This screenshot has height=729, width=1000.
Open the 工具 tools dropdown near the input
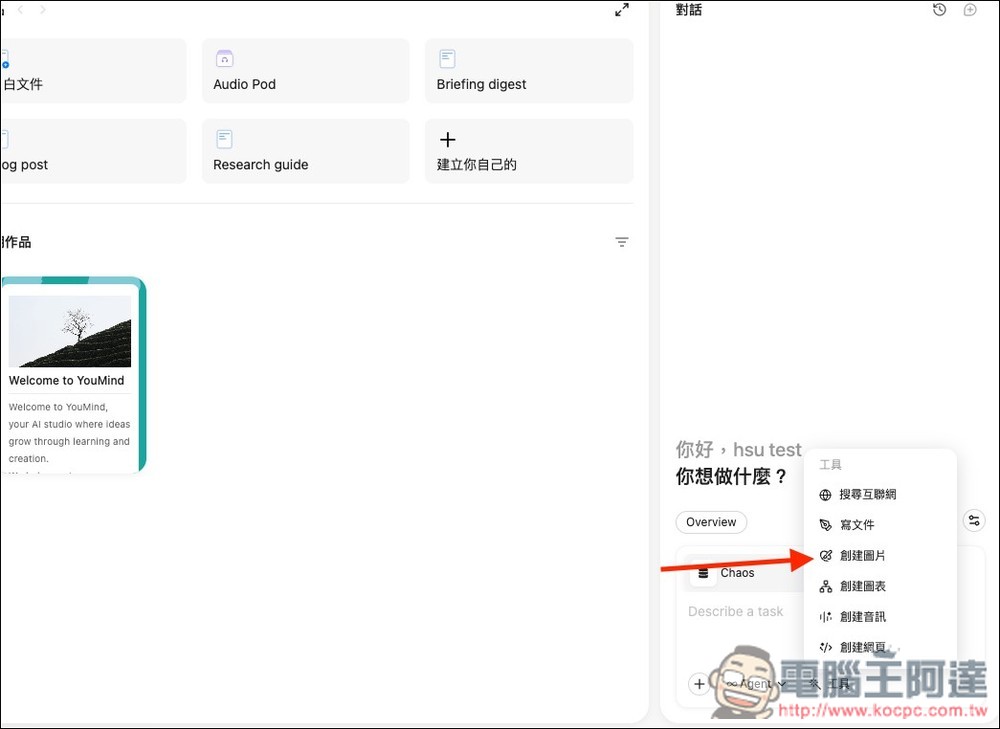(x=832, y=683)
